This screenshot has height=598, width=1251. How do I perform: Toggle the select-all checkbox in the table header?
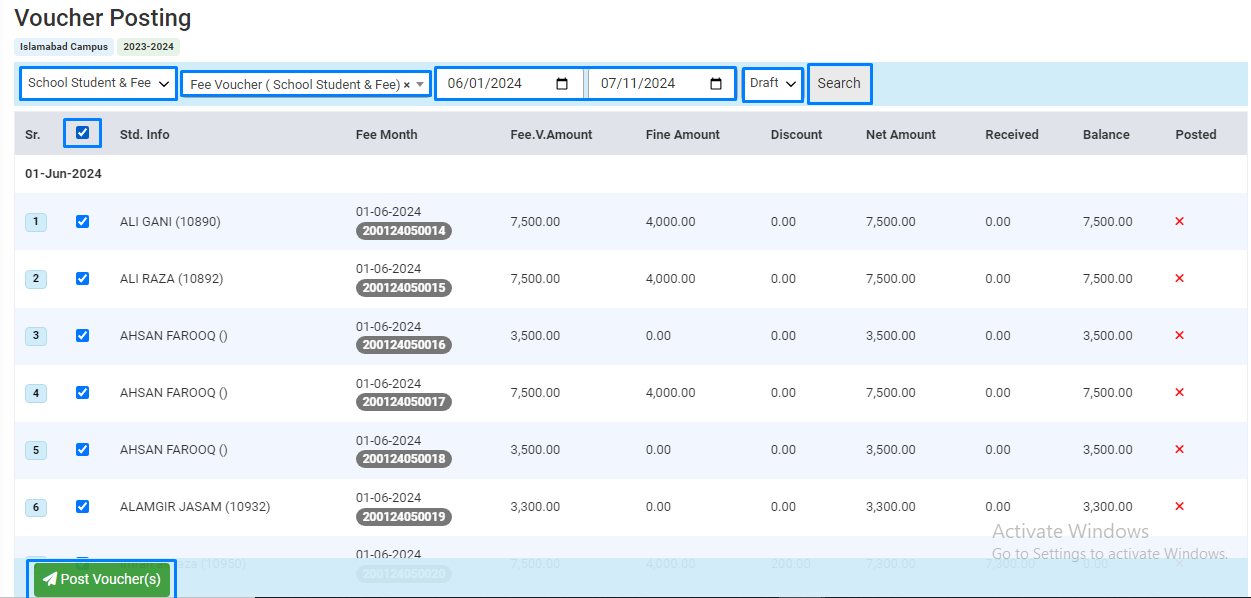(x=82, y=133)
